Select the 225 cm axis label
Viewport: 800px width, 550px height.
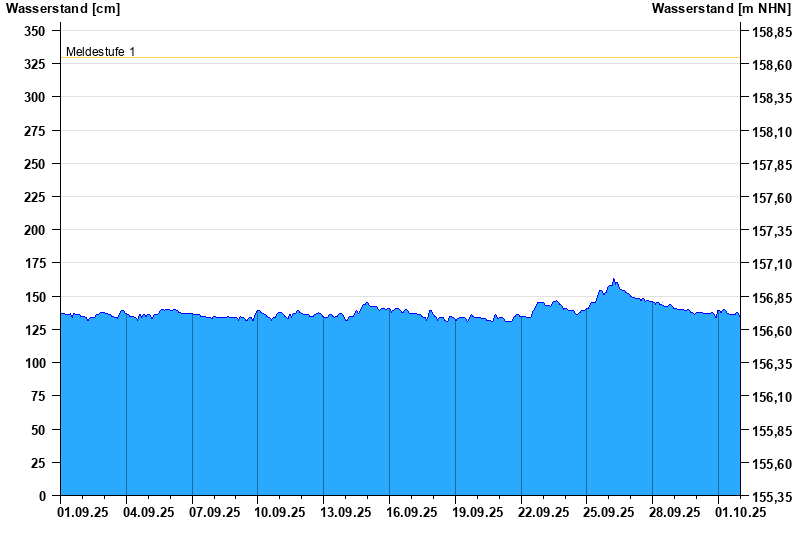[35, 197]
